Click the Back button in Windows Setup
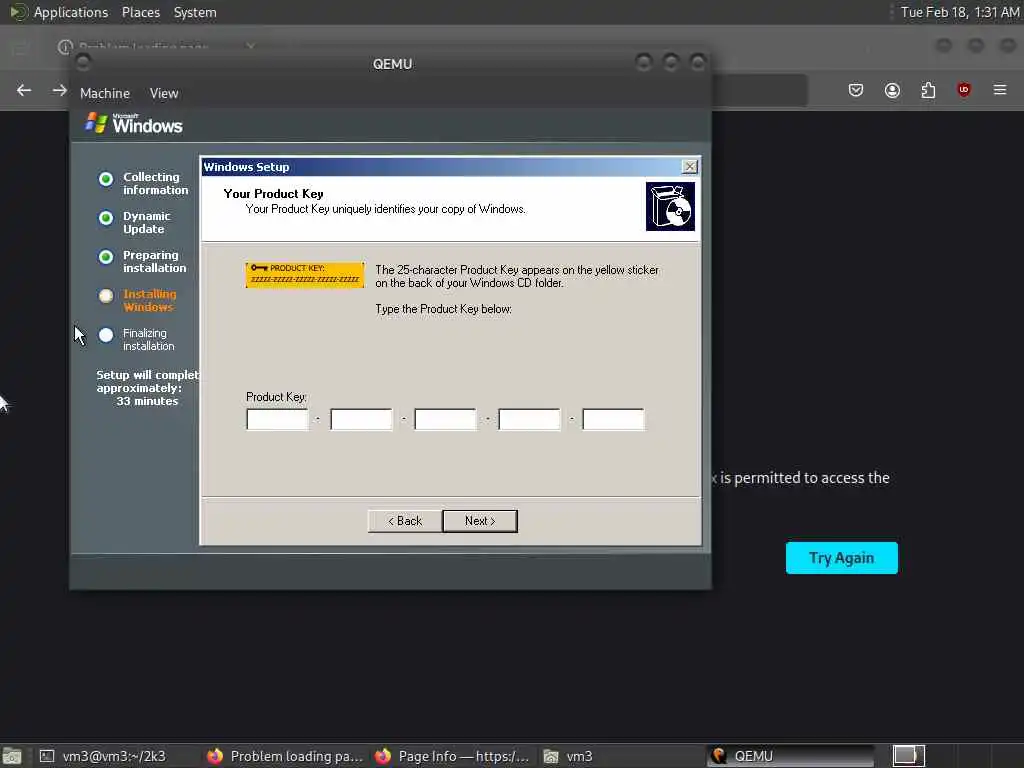This screenshot has height=768, width=1024. (x=405, y=521)
